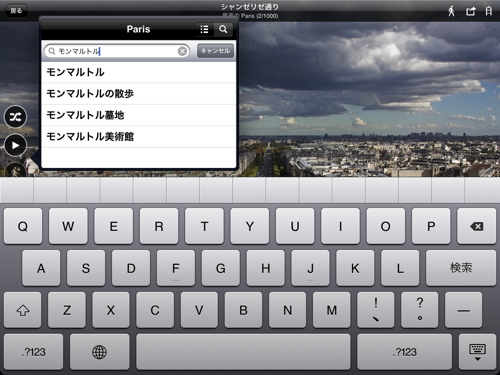The width and height of the screenshot is (500, 375).
Task: Tap the I key
Action: click(340, 226)
